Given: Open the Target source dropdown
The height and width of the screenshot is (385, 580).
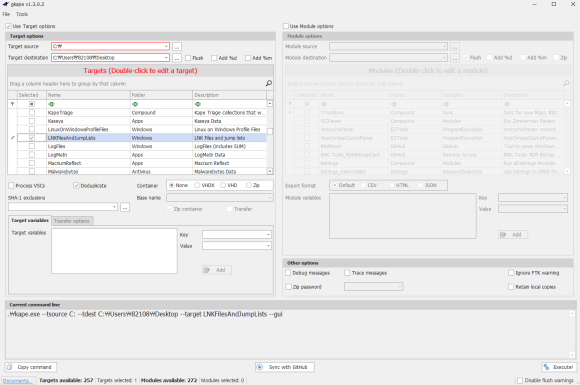Looking at the screenshot, I should point(166,47).
